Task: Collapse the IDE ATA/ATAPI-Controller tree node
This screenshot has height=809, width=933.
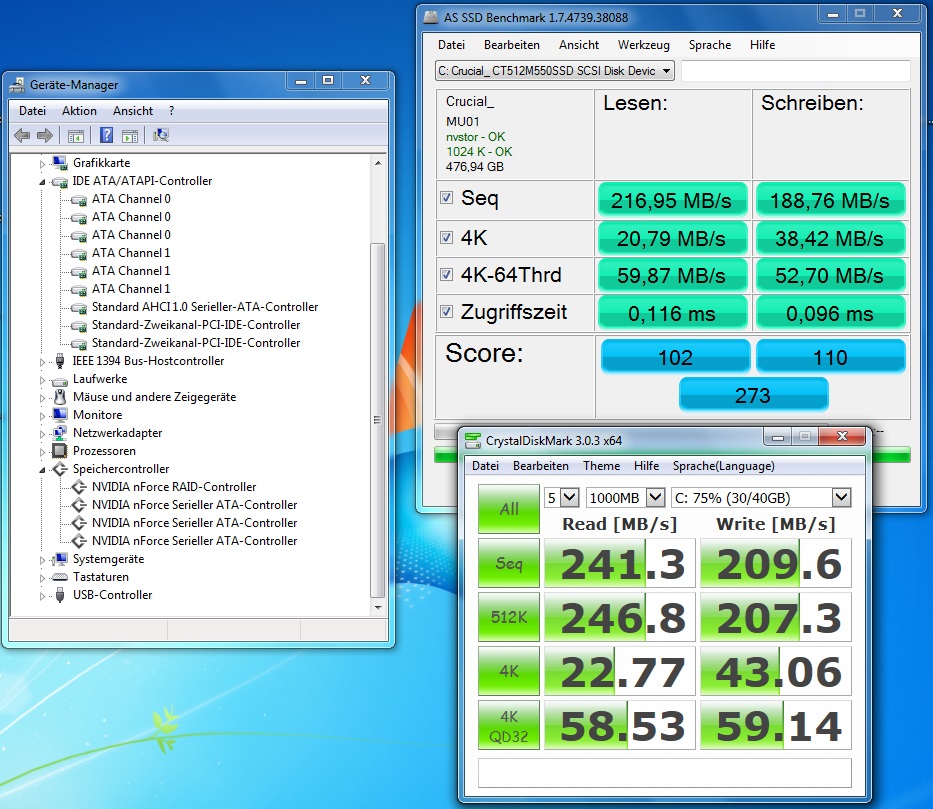Action: [x=42, y=182]
